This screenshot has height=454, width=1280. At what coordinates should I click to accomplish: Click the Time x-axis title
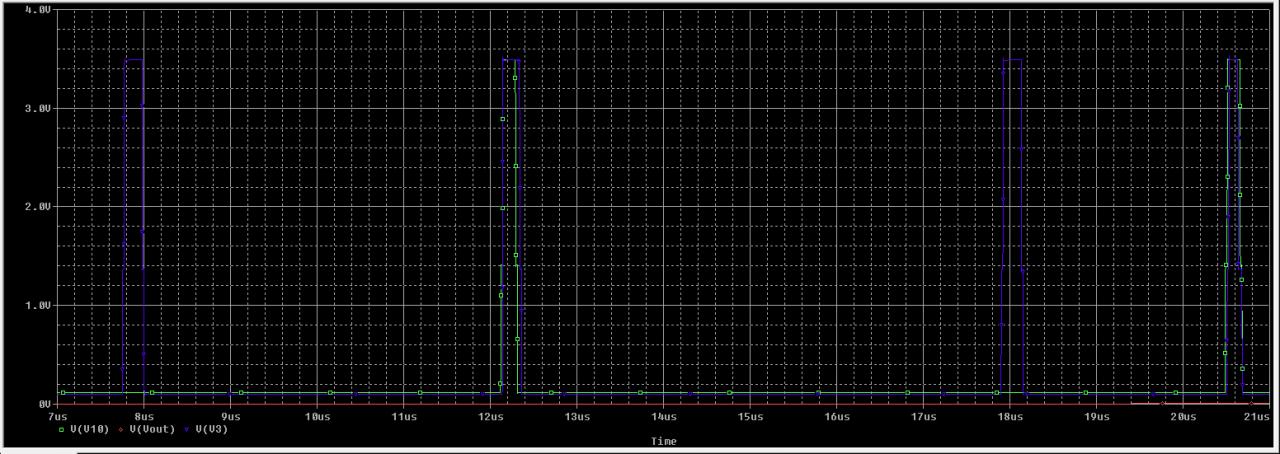(x=664, y=441)
